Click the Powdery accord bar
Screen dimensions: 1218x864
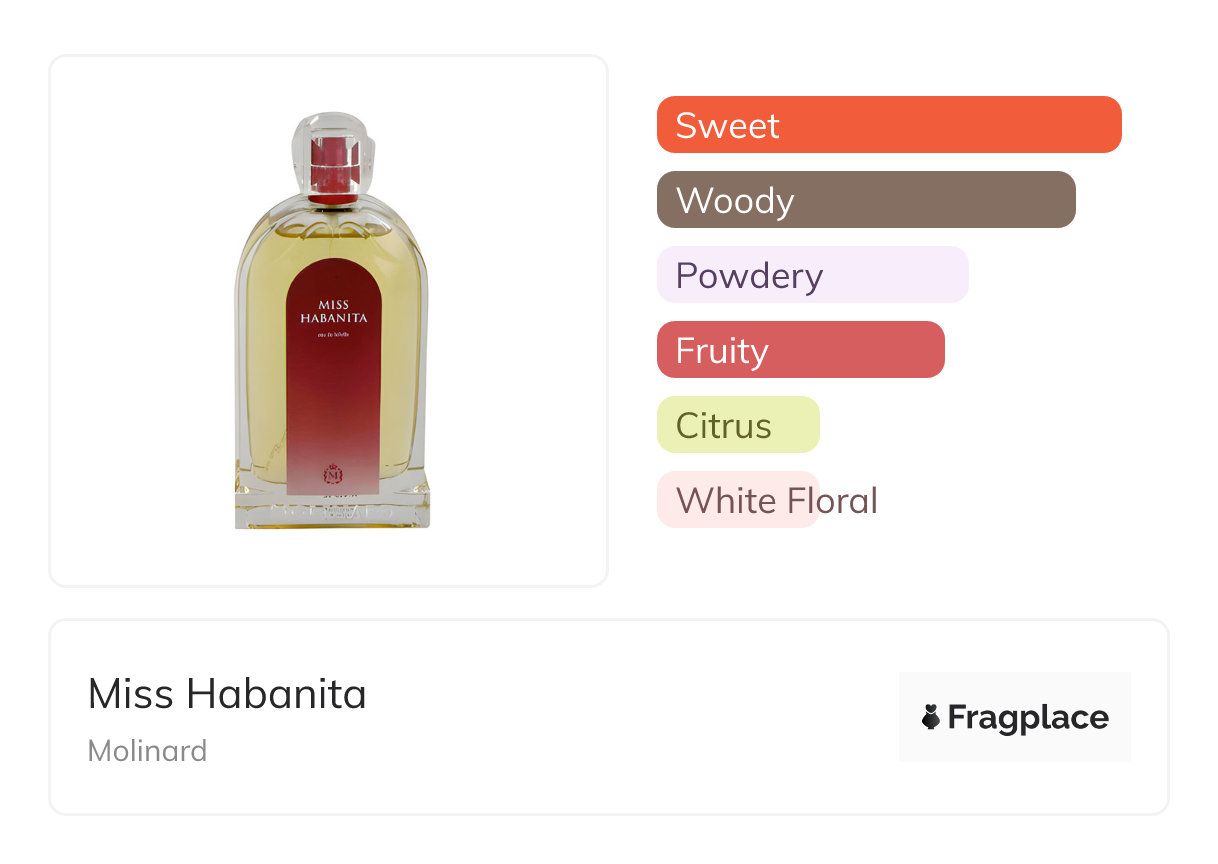[x=812, y=275]
